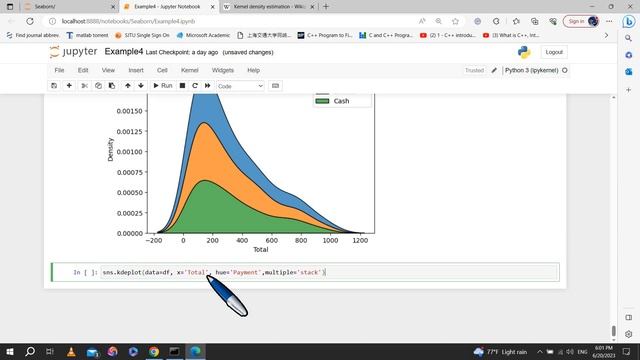Open 'SJTU Single Sign On' bookmark
640x360 pixels.
coord(142,36)
